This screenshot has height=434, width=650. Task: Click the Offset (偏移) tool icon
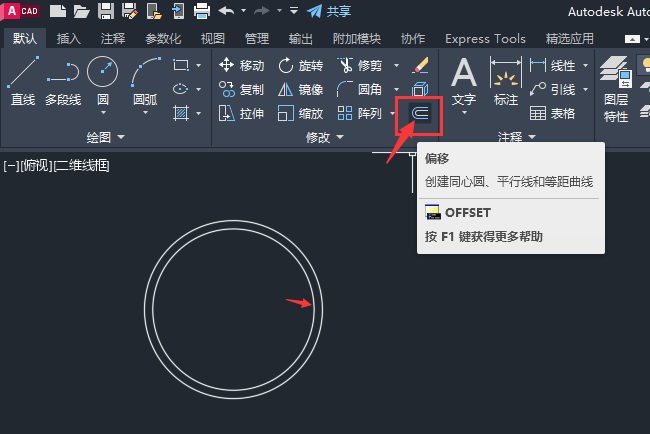click(420, 113)
